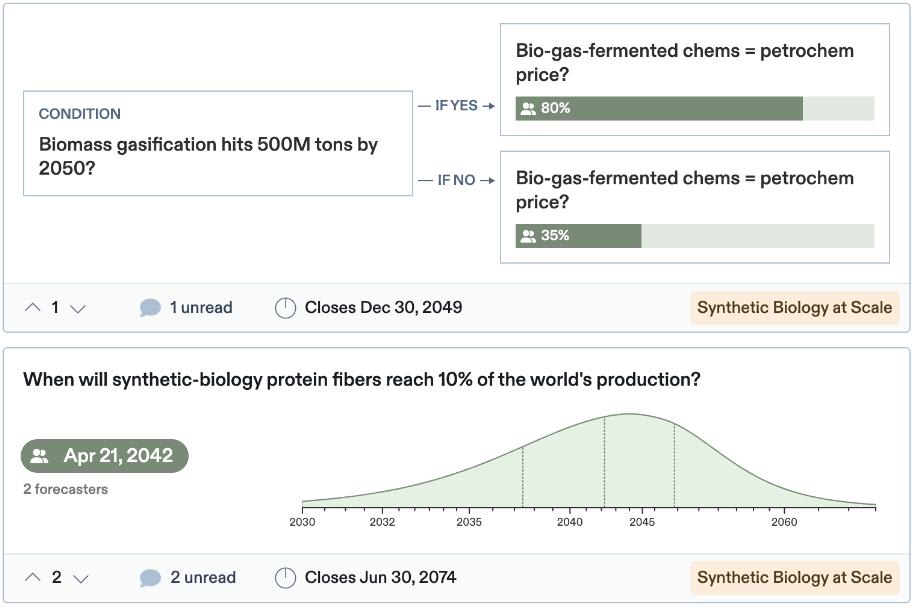Open IF NO petrochem price question
Viewport: 914px width, 608px height.
tap(684, 190)
